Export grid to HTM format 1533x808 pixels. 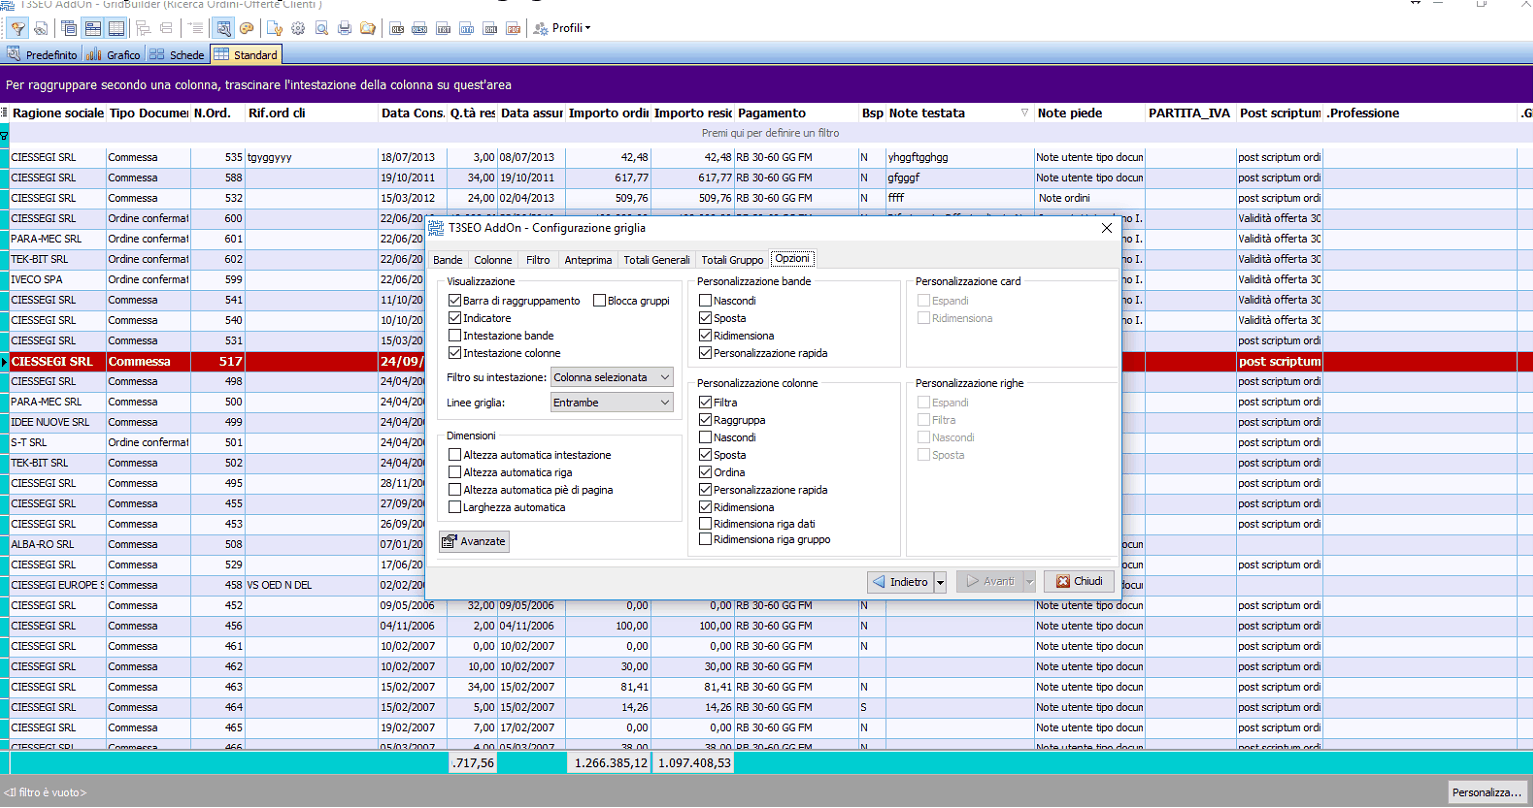pyautogui.click(x=467, y=29)
